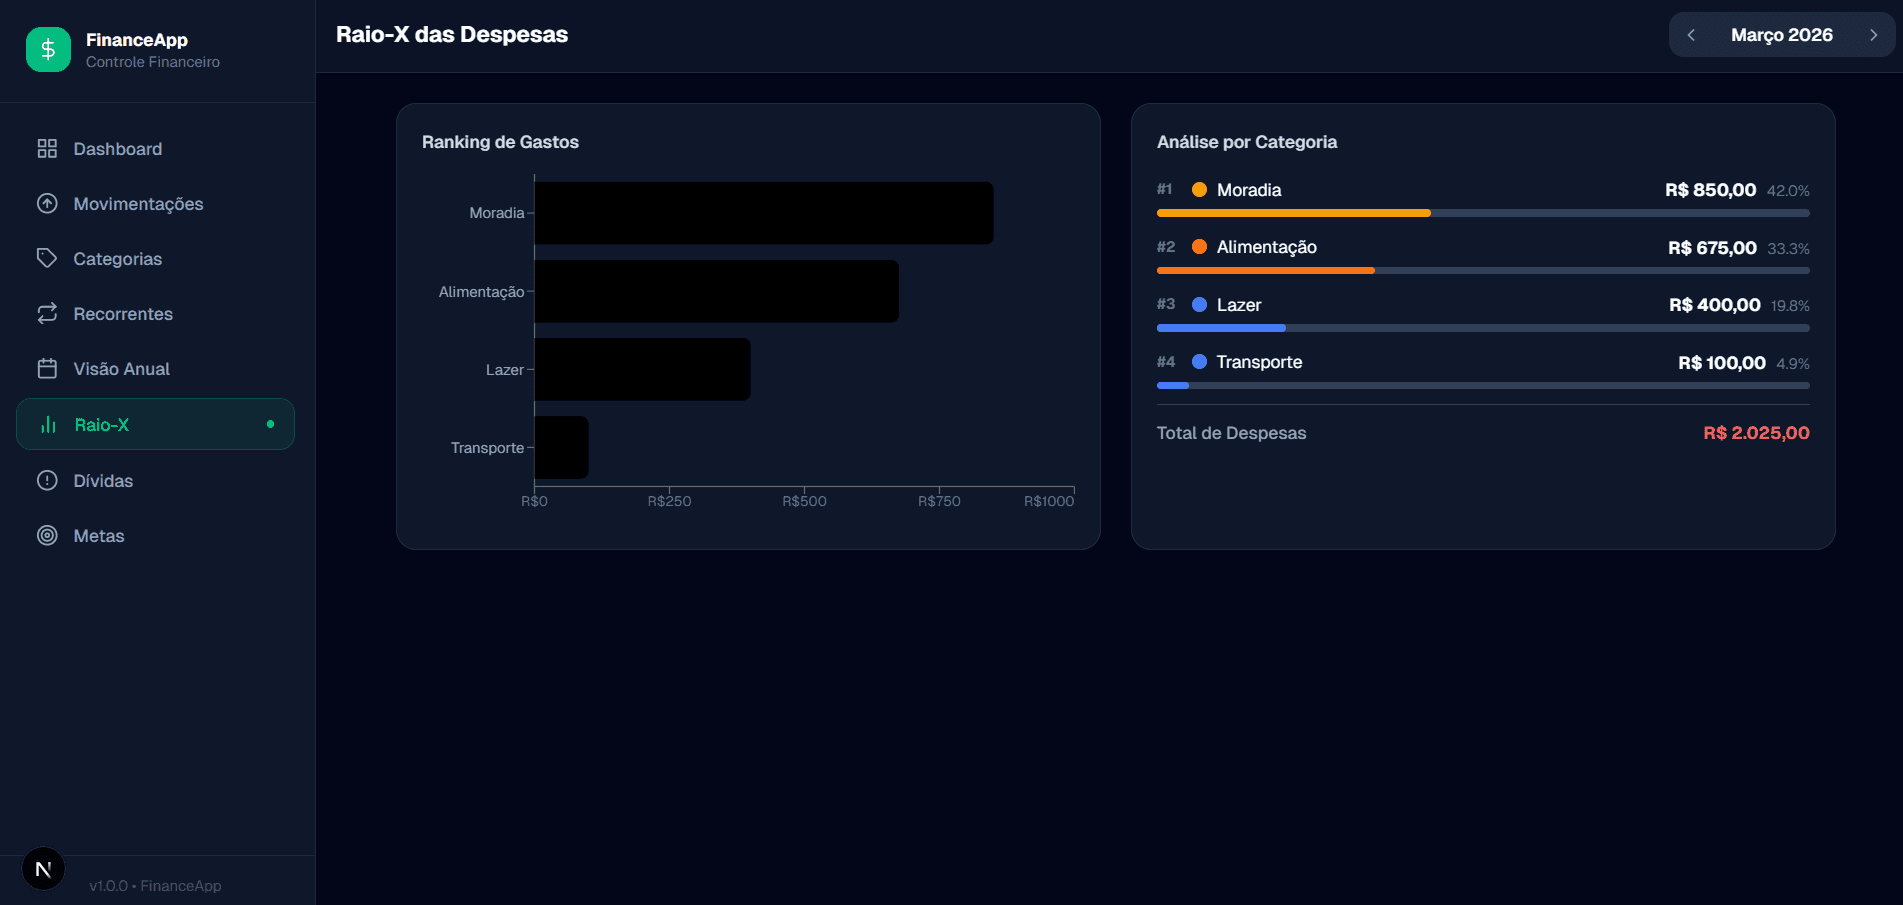Click the Metas target icon
Viewport: 1903px width, 905px height.
[47, 535]
